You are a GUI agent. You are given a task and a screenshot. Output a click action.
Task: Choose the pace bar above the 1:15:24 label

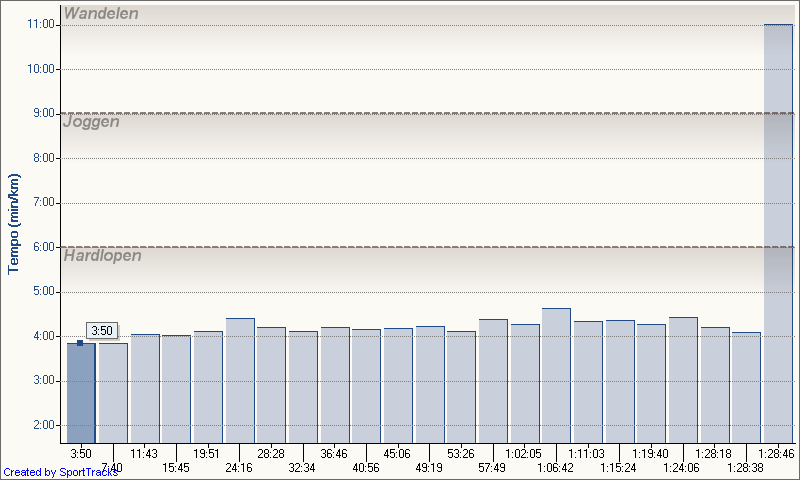(x=620, y=382)
